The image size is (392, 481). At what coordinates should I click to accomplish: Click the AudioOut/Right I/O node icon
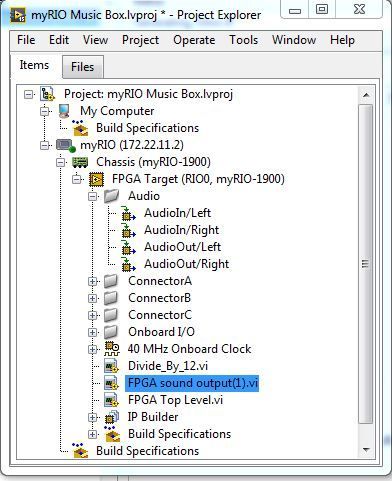(x=128, y=264)
